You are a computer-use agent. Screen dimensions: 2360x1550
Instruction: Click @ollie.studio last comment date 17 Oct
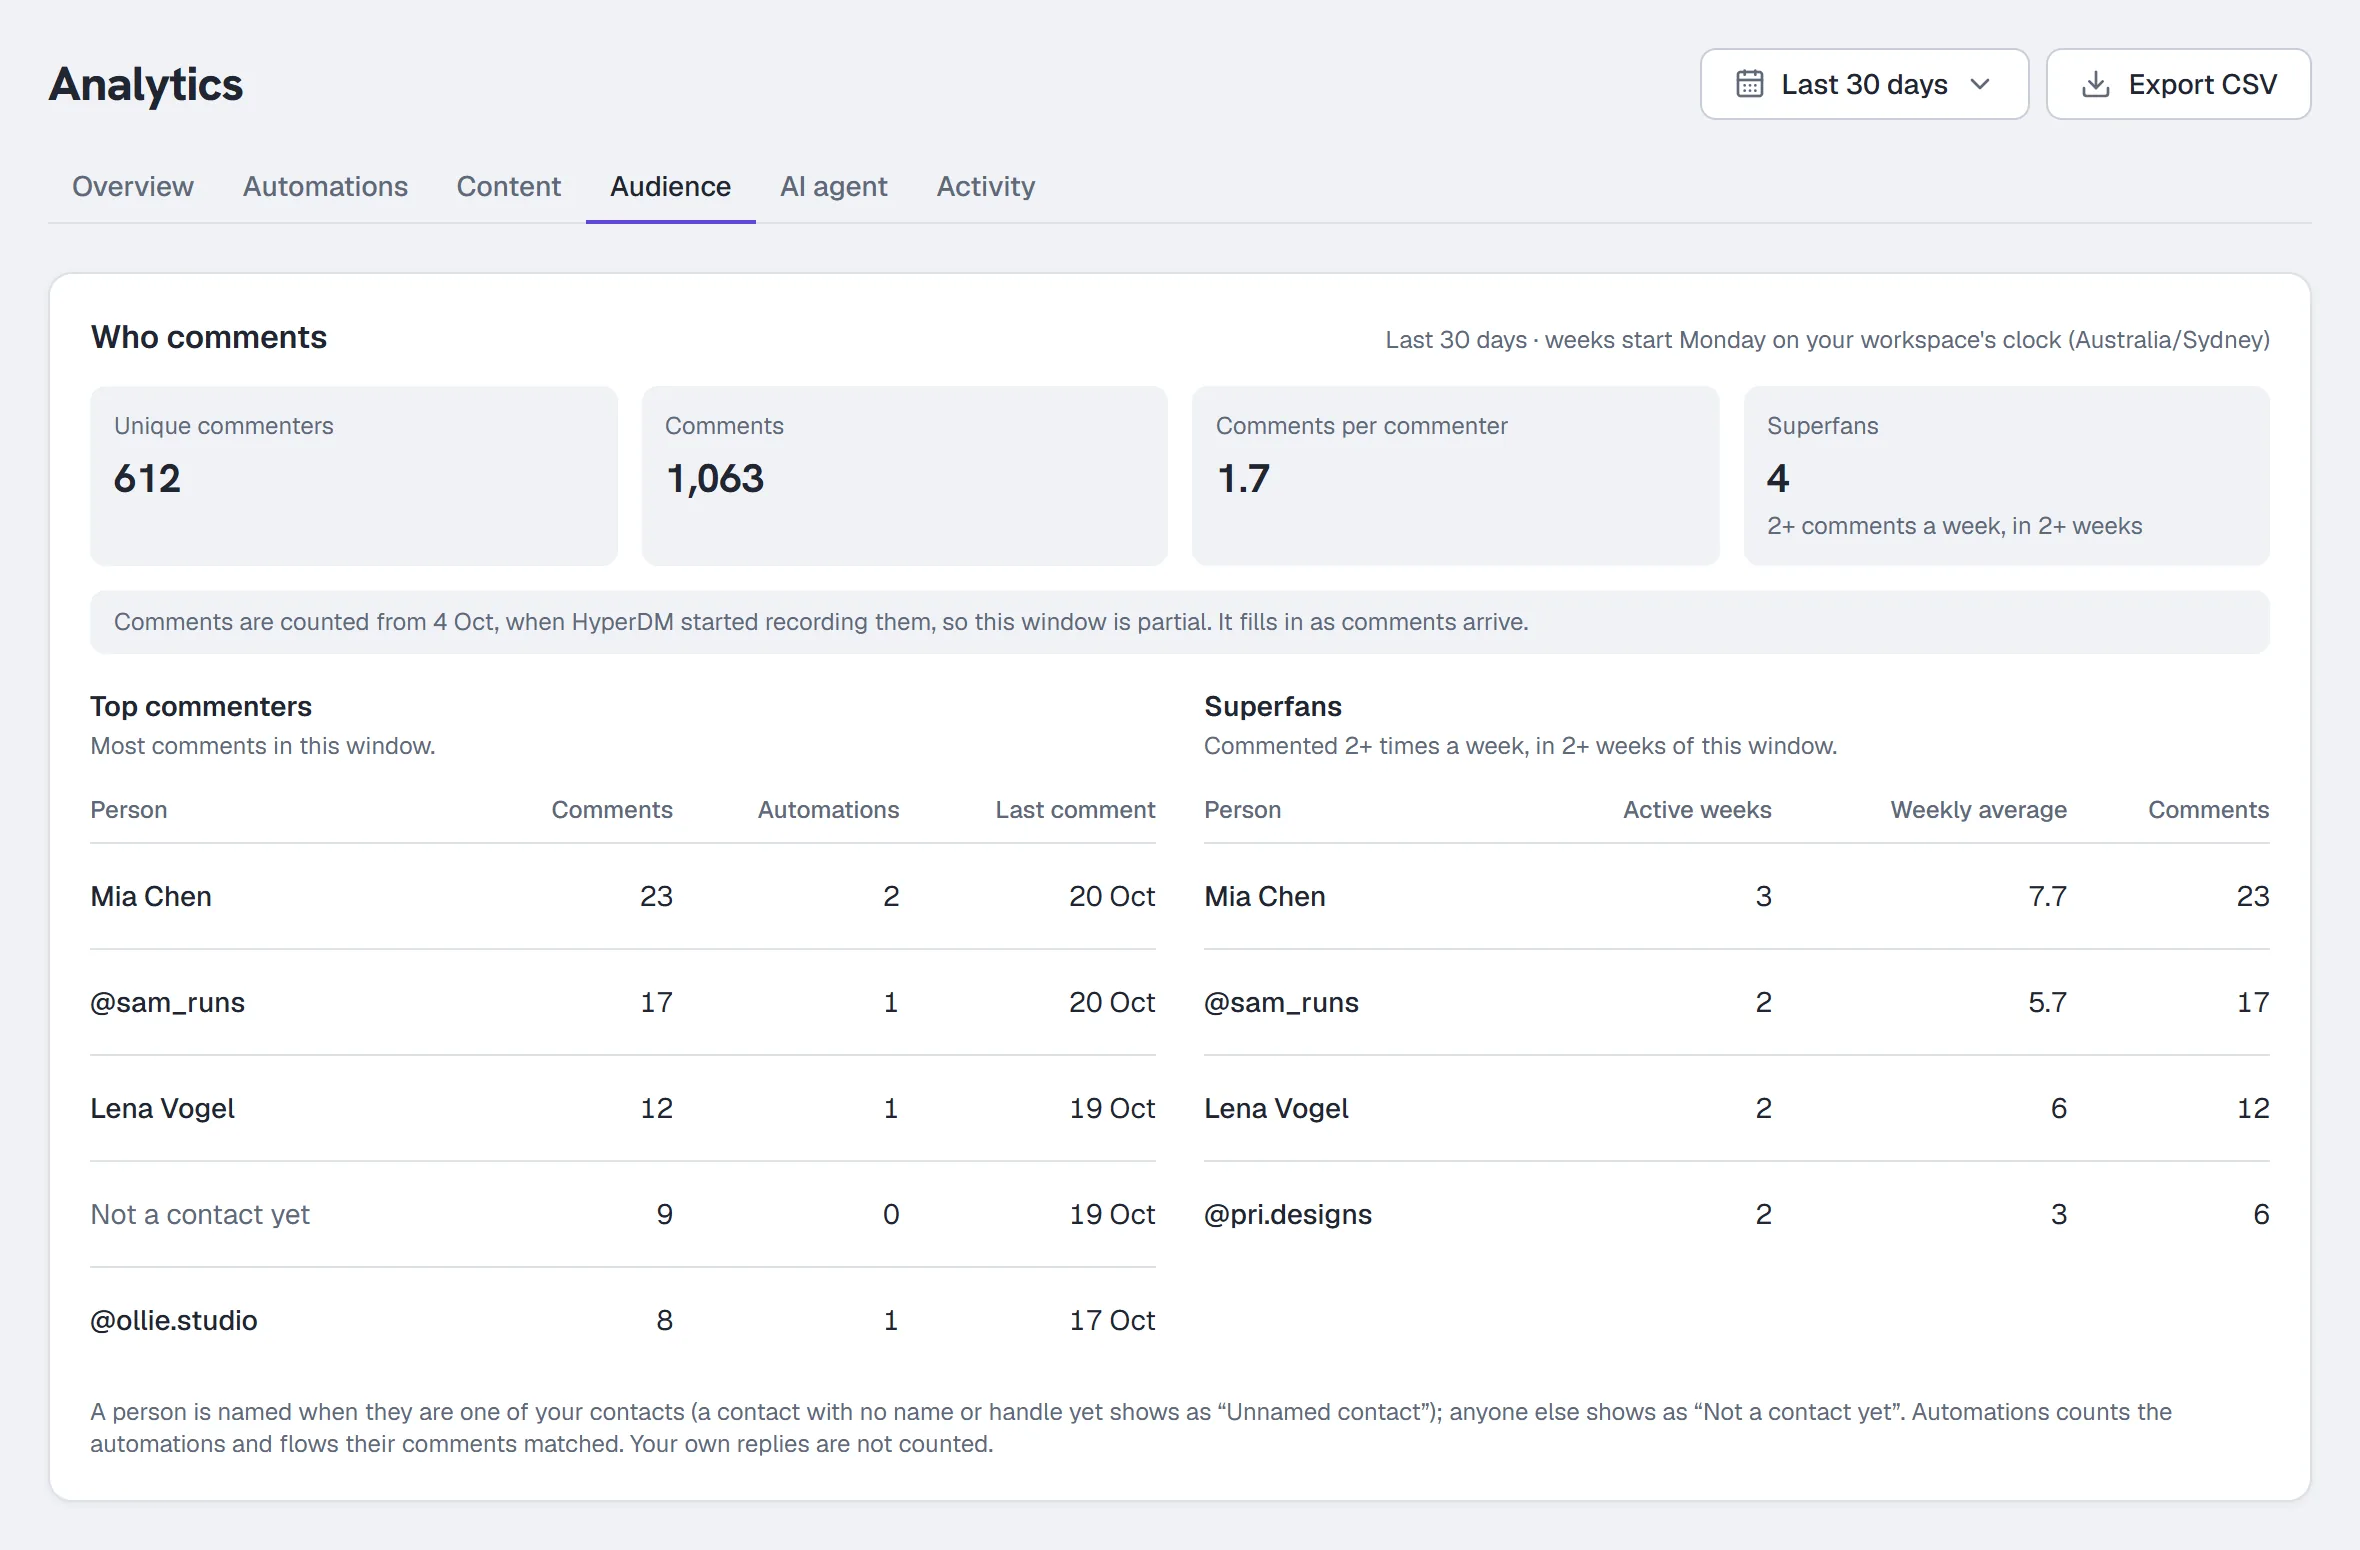pos(1112,1320)
